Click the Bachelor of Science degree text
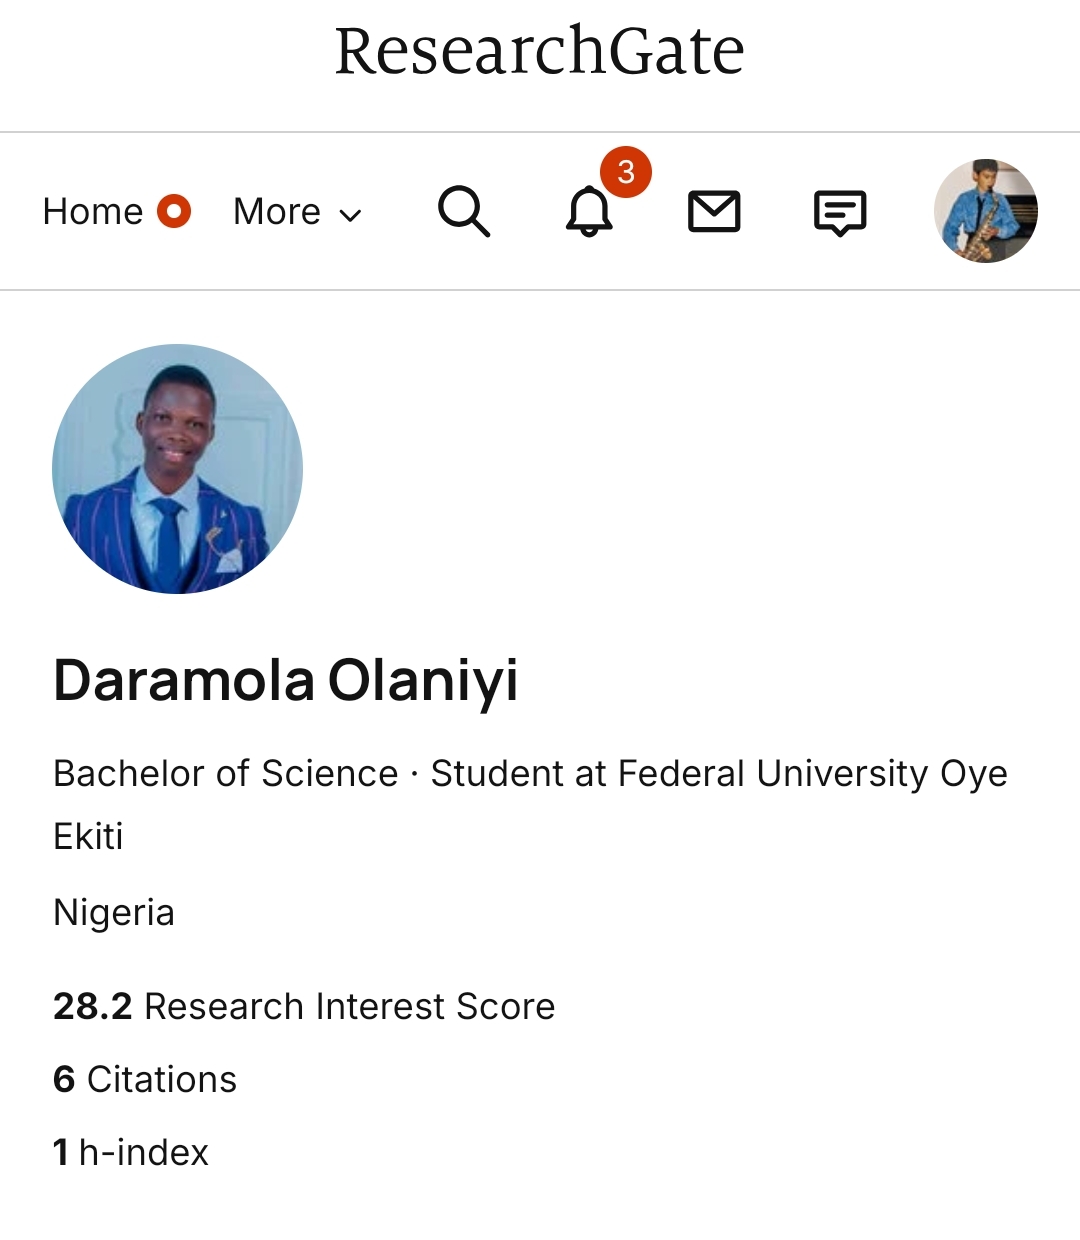The width and height of the screenshot is (1080, 1240). coord(226,774)
